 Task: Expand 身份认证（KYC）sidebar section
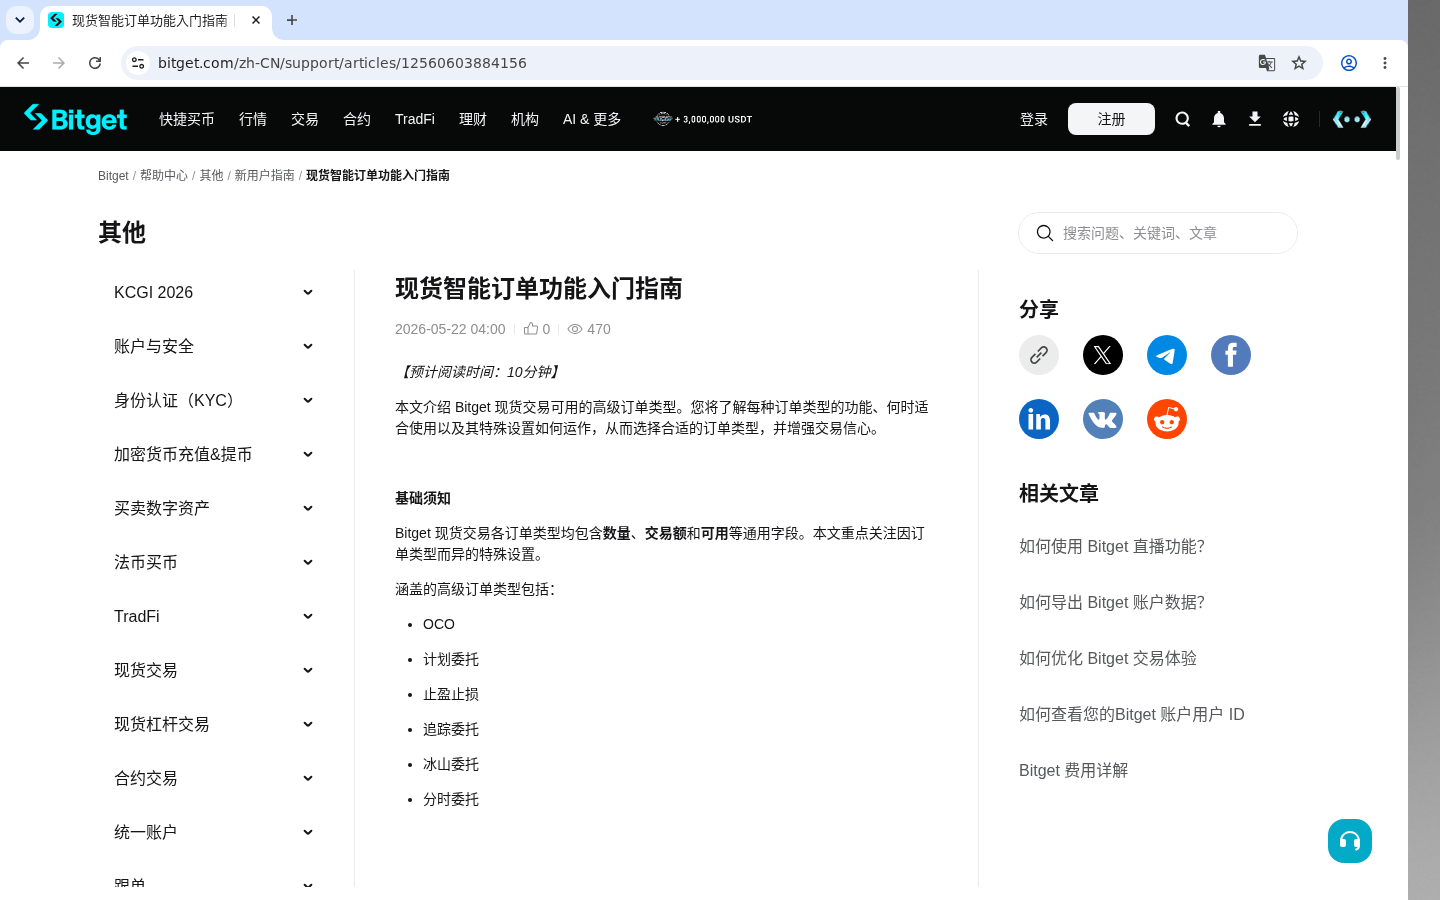point(214,400)
